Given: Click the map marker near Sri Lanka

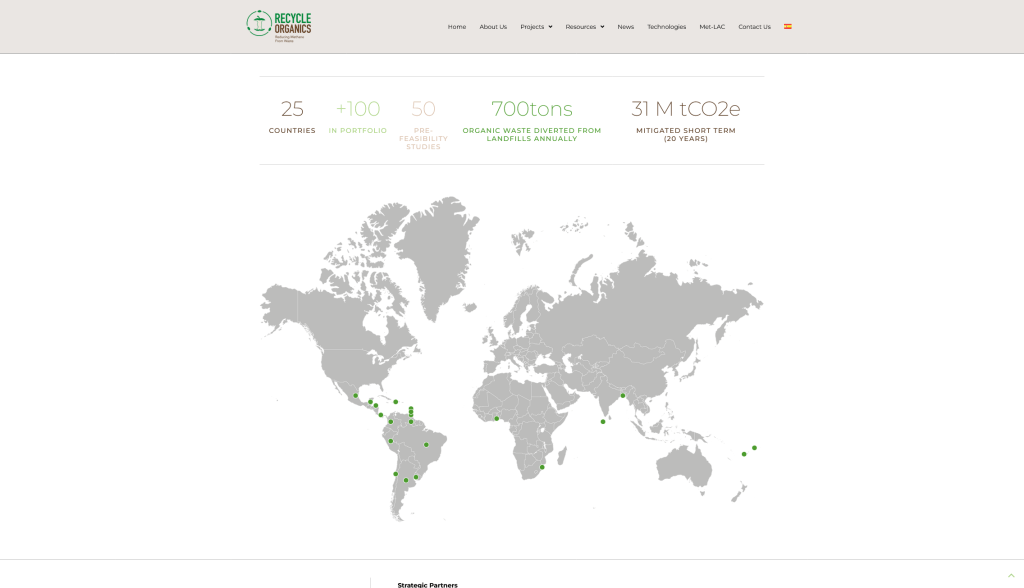Looking at the screenshot, I should point(603,421).
